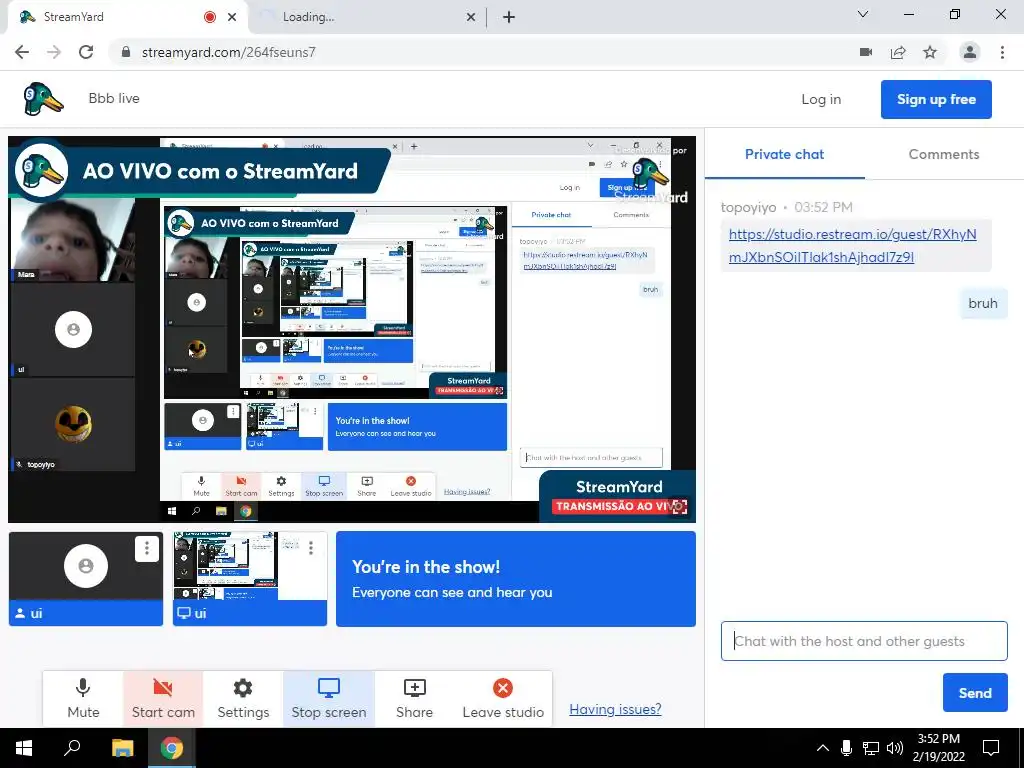Leave studio via red X button
1024x768 pixels.
coord(503,698)
